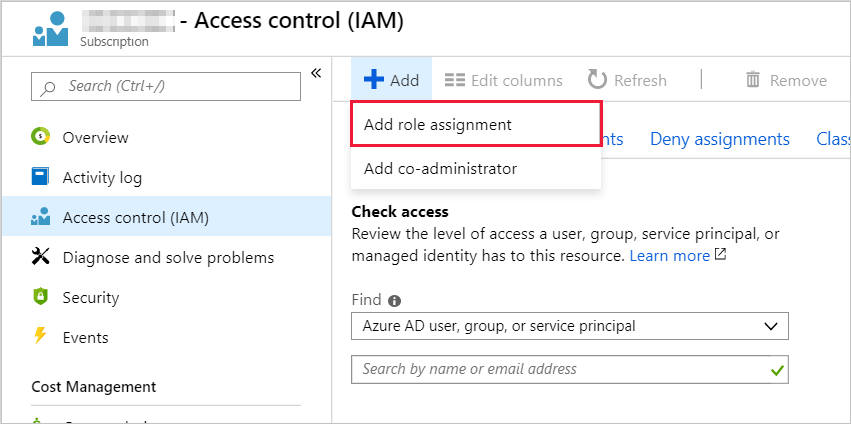
Task: Click the Security shield icon
Action: coord(41,297)
